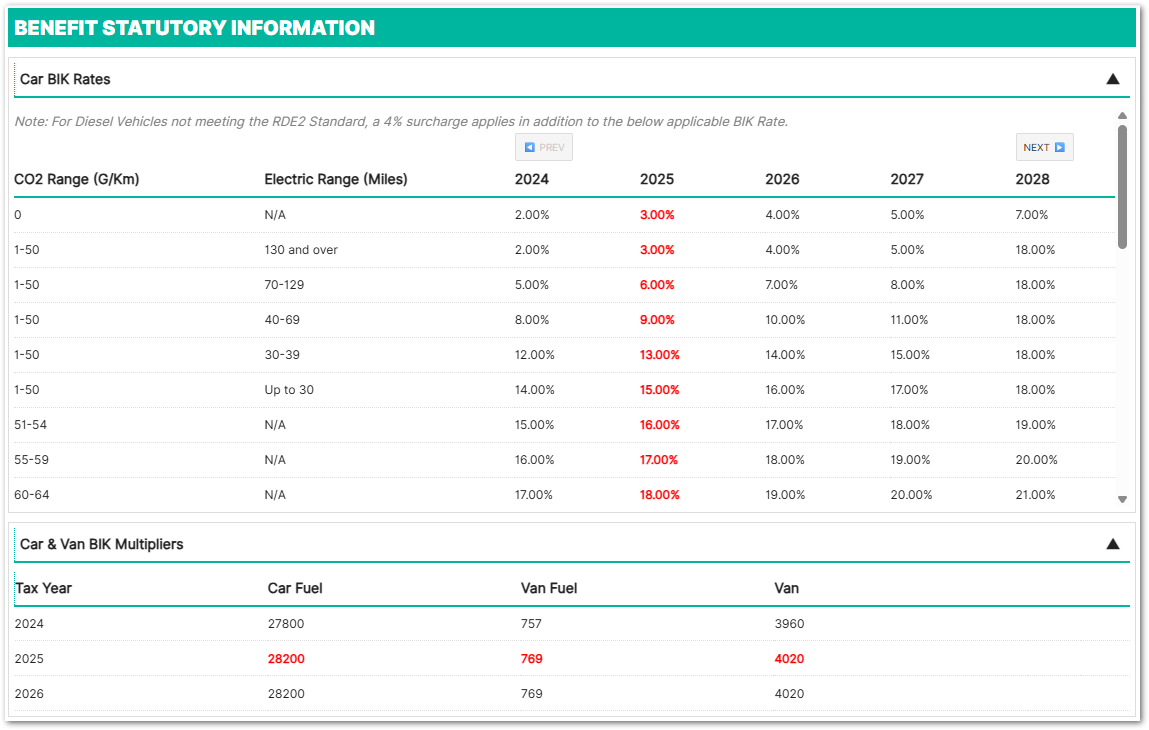Image resolution: width=1149 pixels, height=730 pixels.
Task: Select the CO2 Range (G/Km) column header
Action: coord(76,179)
